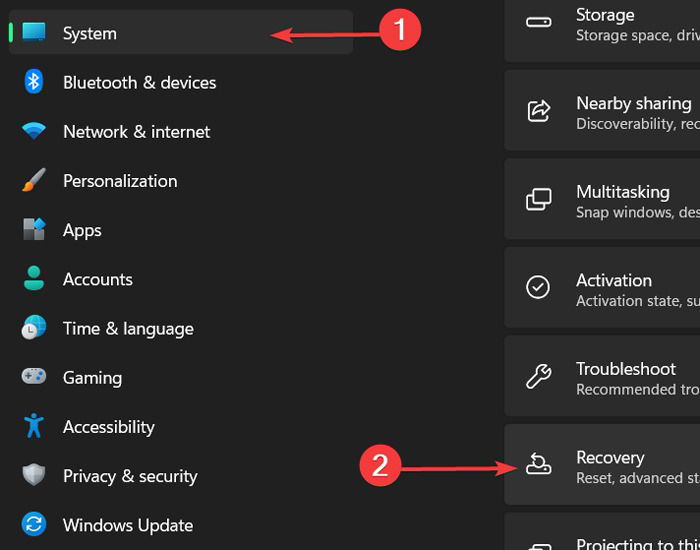Click the Wi-Fi Network icon
This screenshot has height=550, width=700.
coord(33,131)
